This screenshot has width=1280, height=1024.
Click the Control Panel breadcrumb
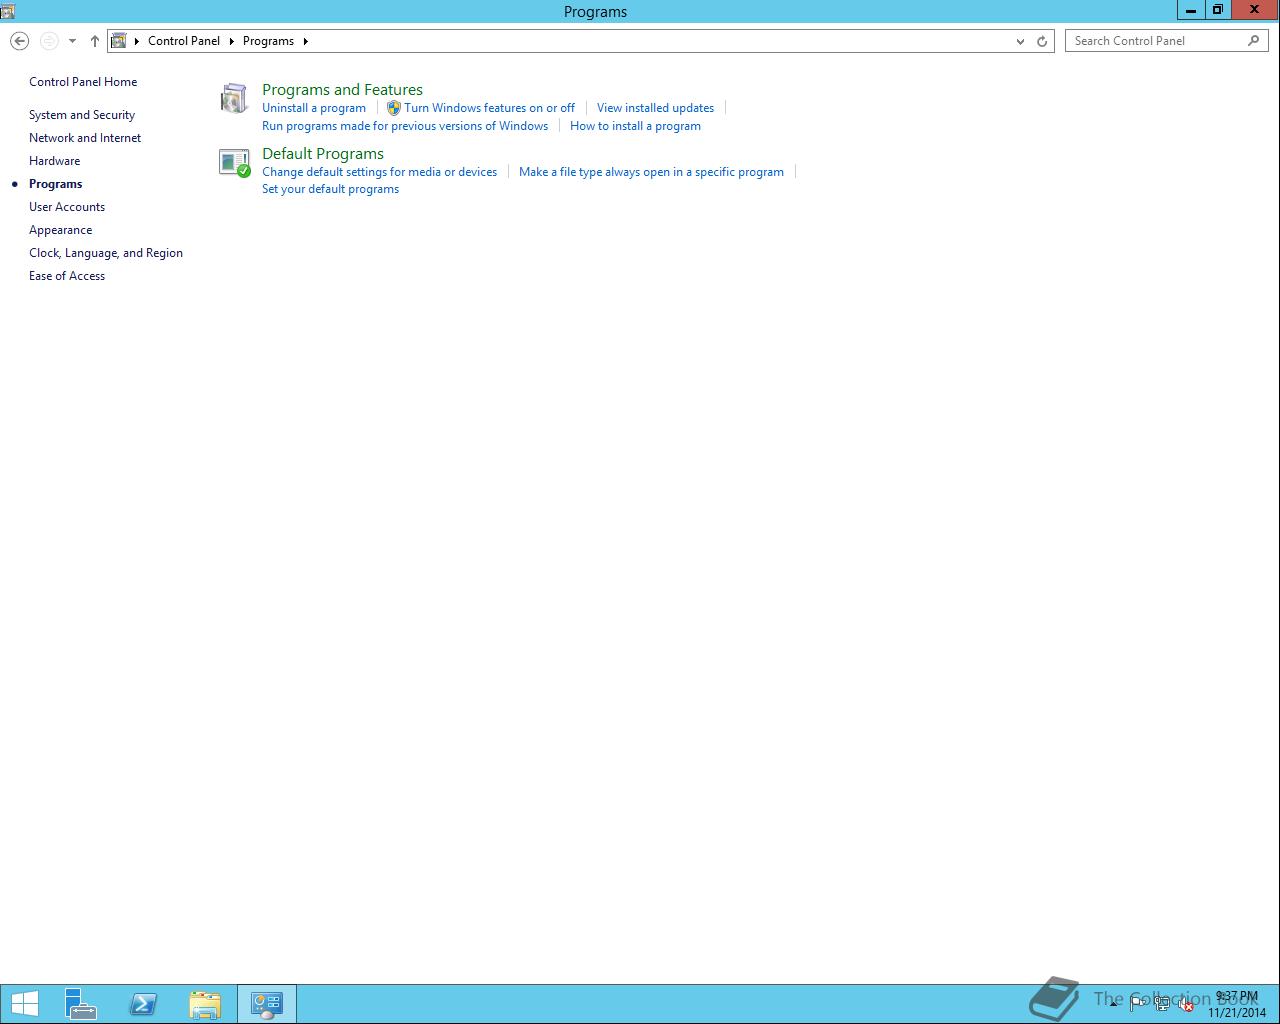[x=184, y=41]
